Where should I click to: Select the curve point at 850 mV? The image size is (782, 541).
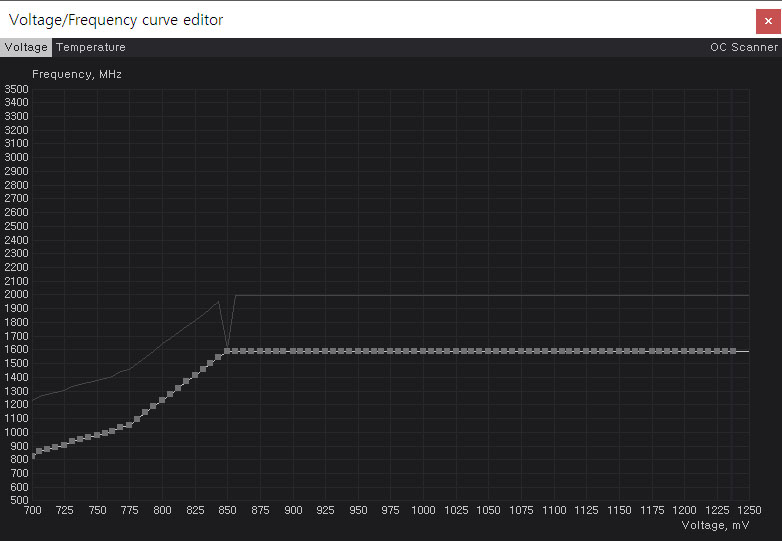[x=227, y=351]
